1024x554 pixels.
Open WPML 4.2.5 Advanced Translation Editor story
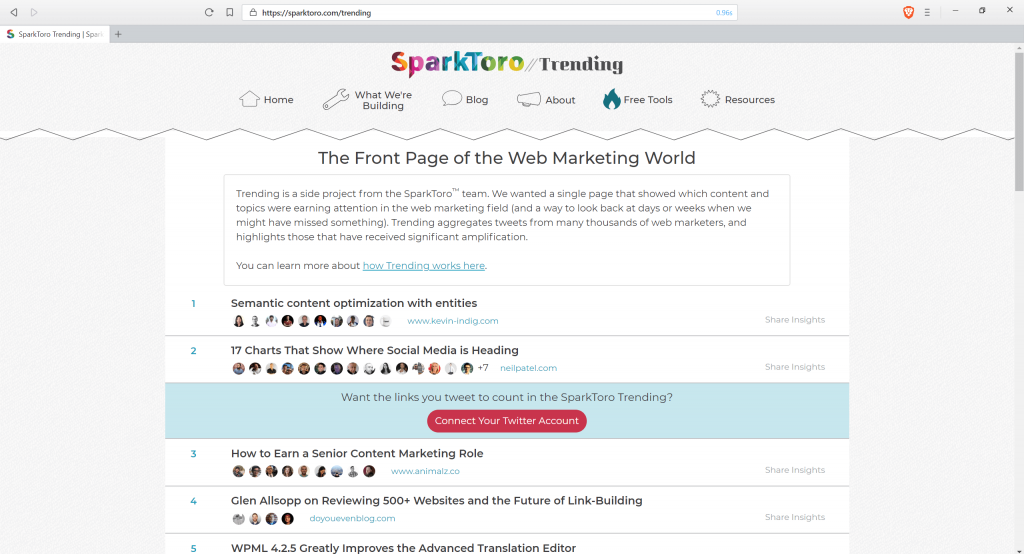click(x=404, y=548)
